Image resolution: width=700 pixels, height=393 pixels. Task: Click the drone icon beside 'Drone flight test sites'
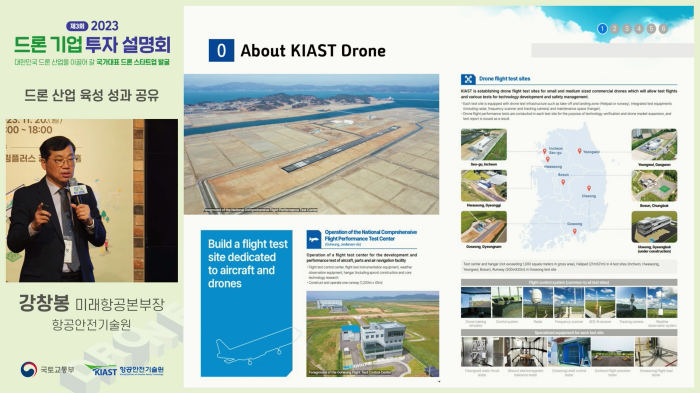tap(468, 79)
